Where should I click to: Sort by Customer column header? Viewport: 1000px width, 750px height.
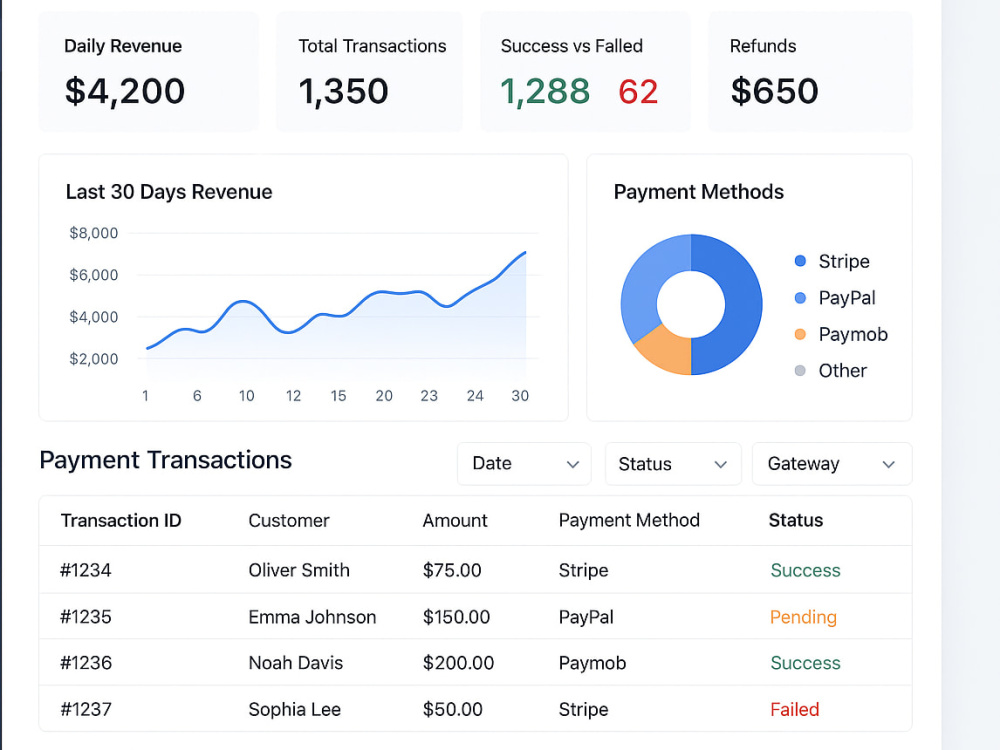[x=289, y=520]
